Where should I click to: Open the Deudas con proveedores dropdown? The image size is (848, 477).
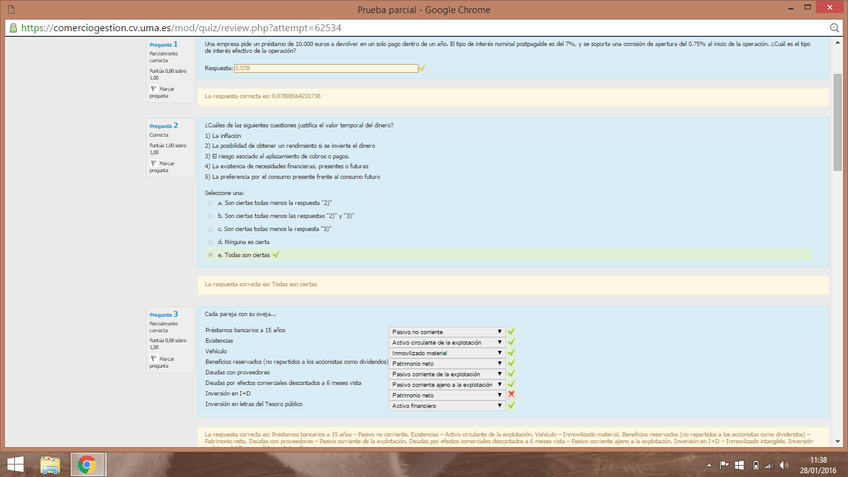coord(446,374)
